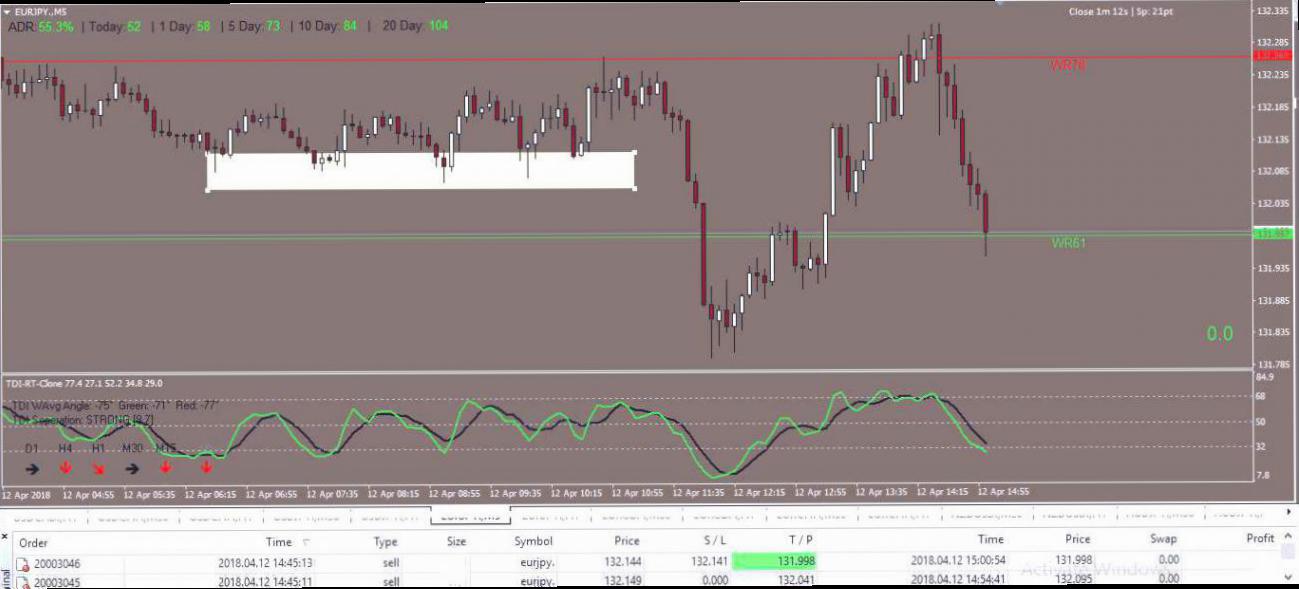Toggle the sort arrow in the open Time column
The height and width of the screenshot is (589, 1299).
coord(306,541)
